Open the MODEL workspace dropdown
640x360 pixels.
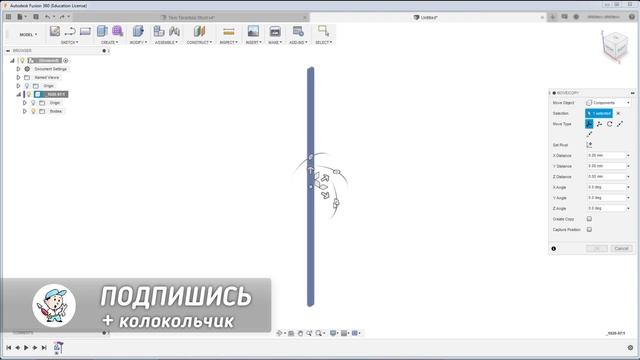(x=28, y=35)
